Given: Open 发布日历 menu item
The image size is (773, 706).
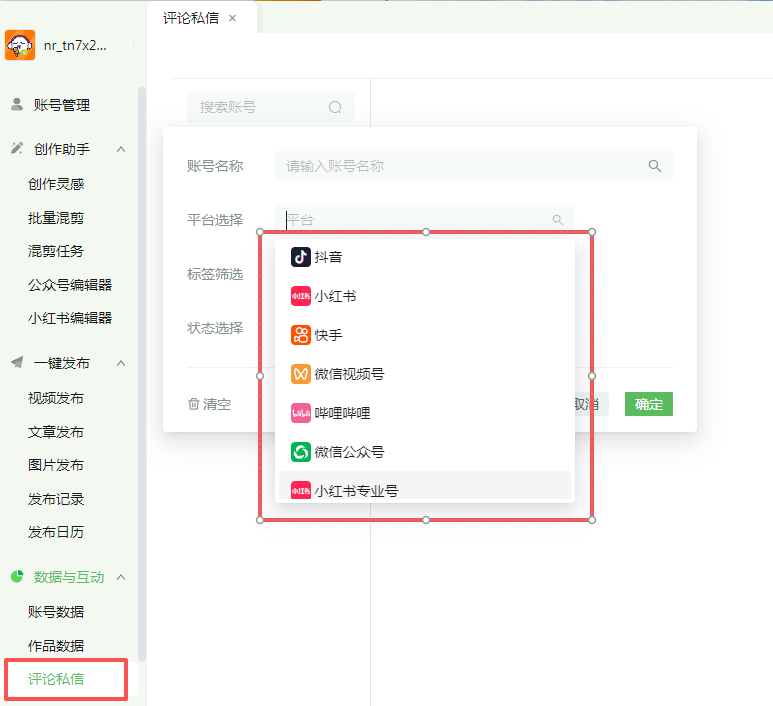Looking at the screenshot, I should [56, 532].
